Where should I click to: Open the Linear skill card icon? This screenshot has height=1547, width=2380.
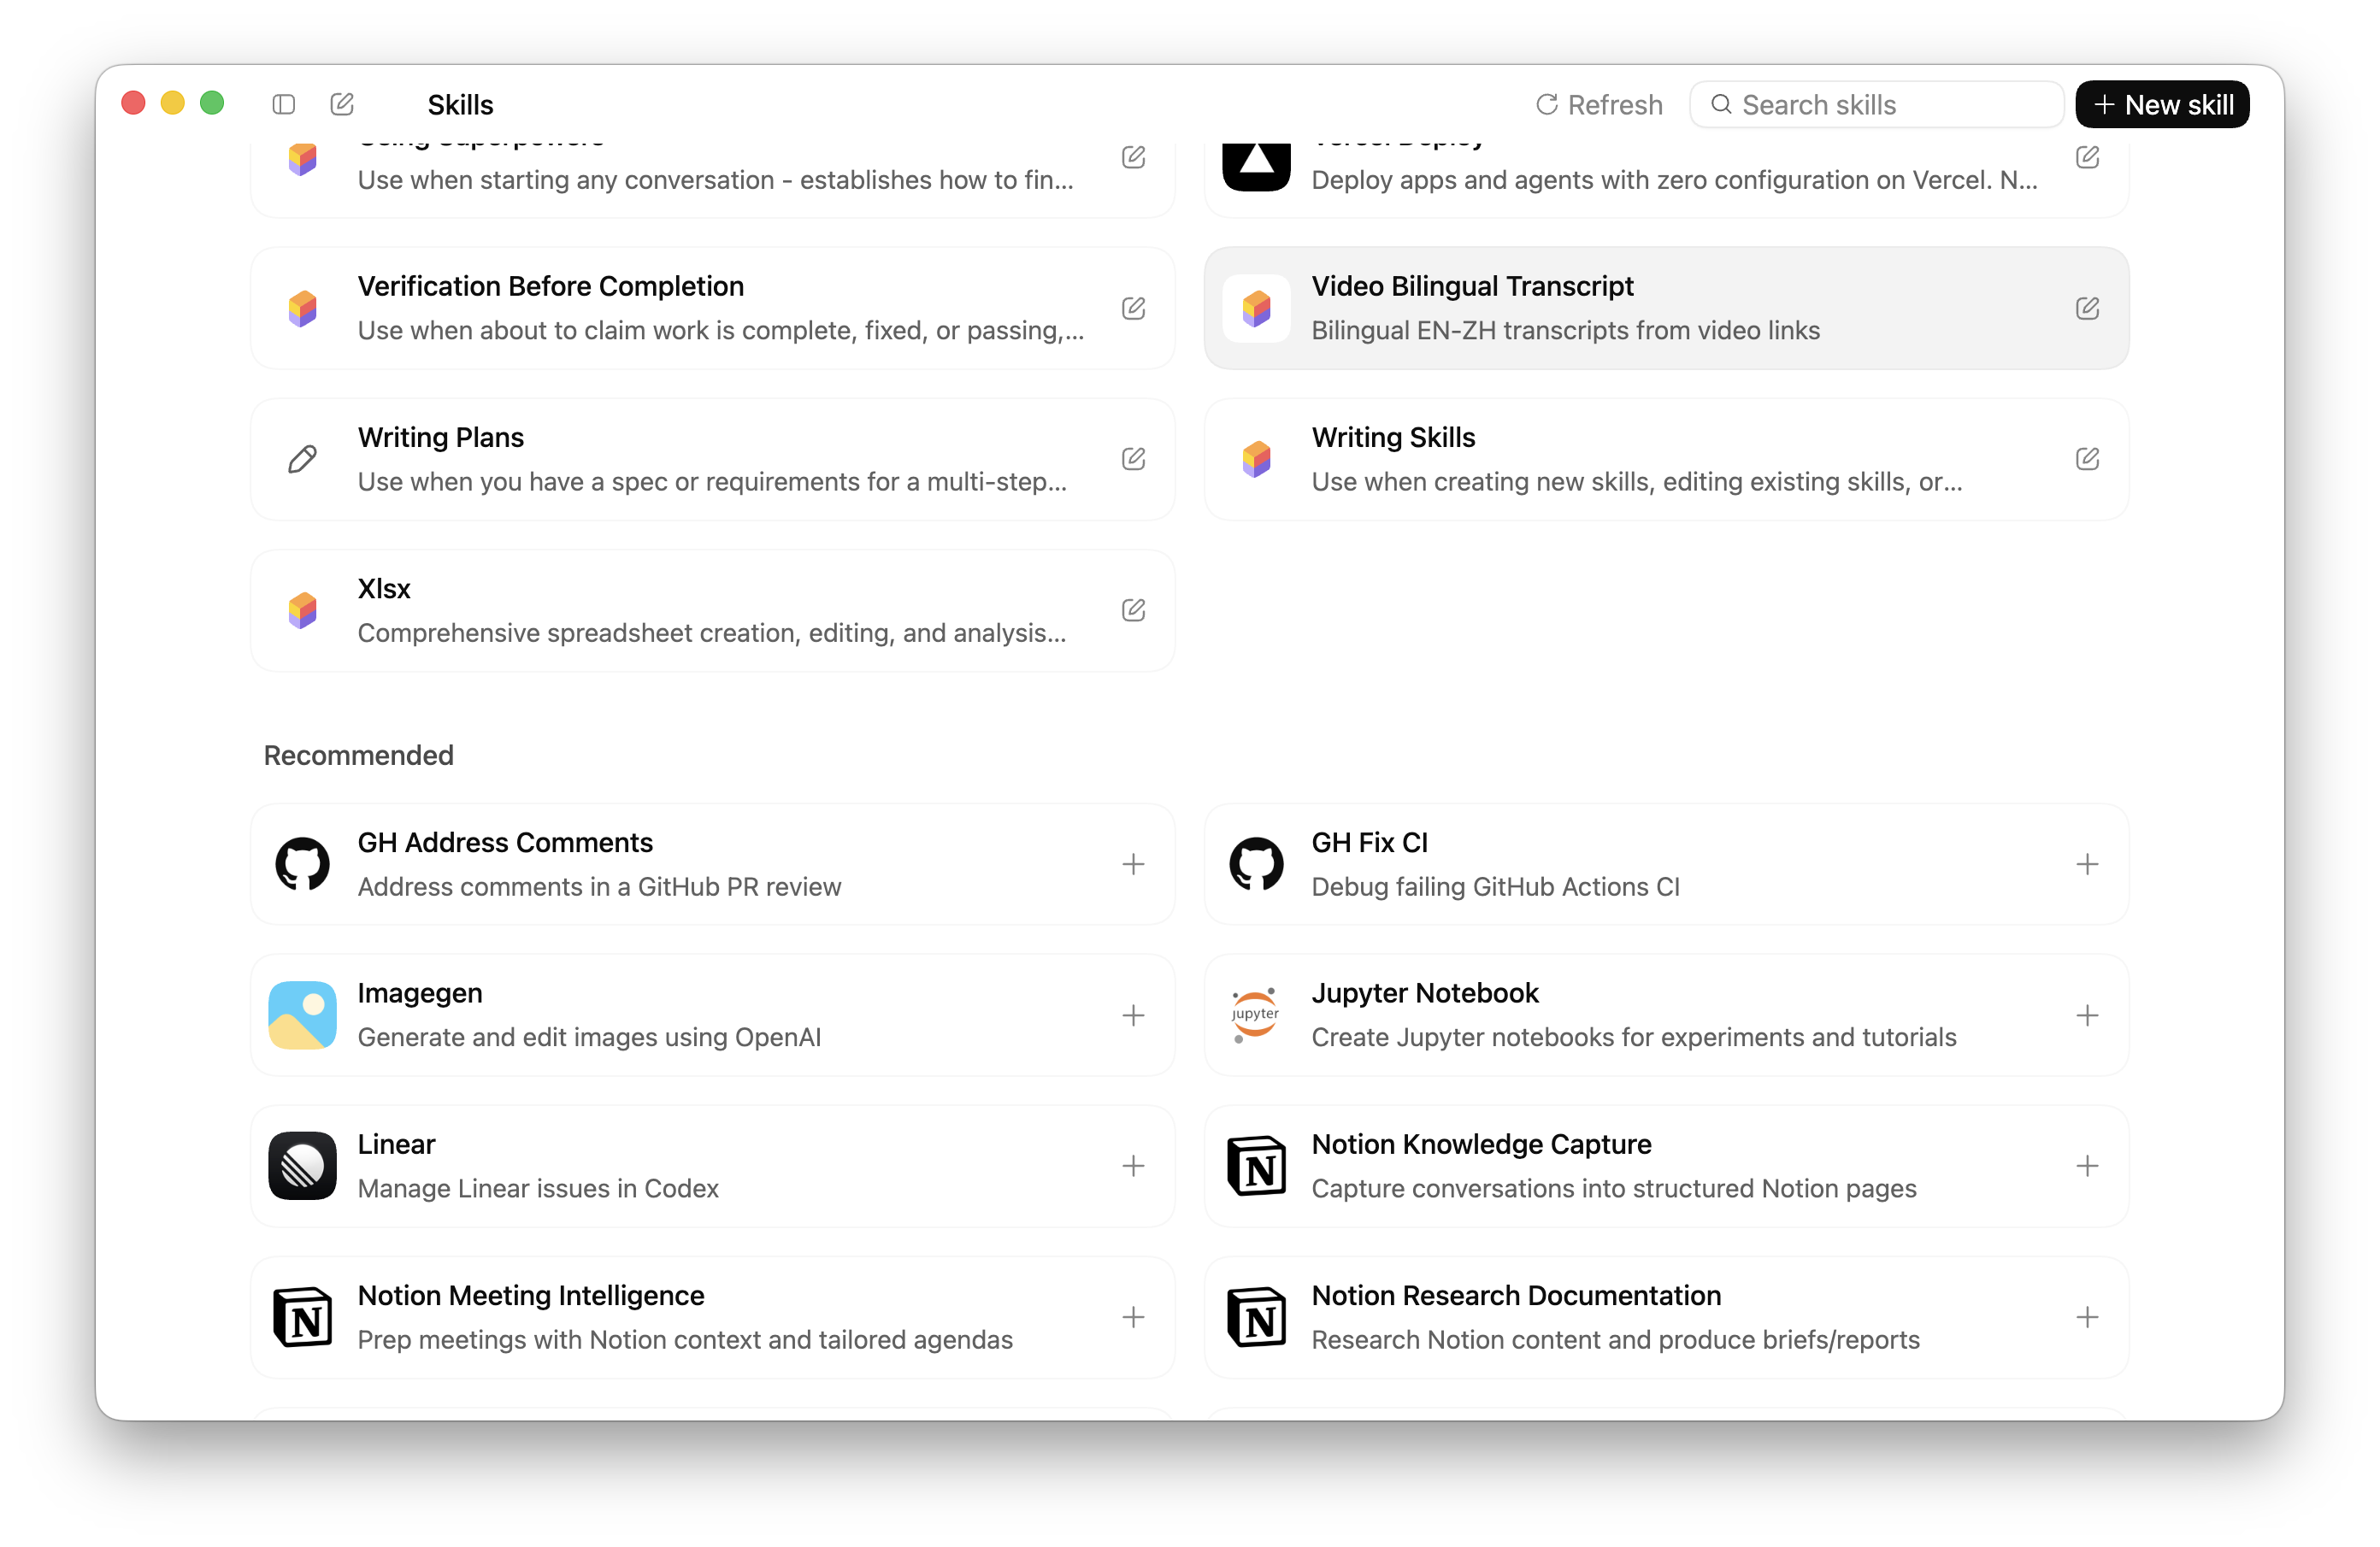tap(302, 1166)
